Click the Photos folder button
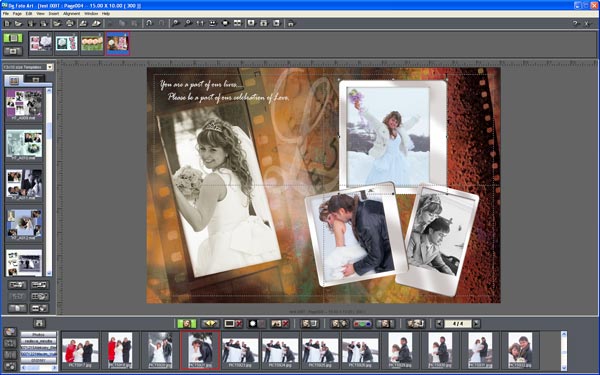This screenshot has width=600, height=375. (x=38, y=334)
